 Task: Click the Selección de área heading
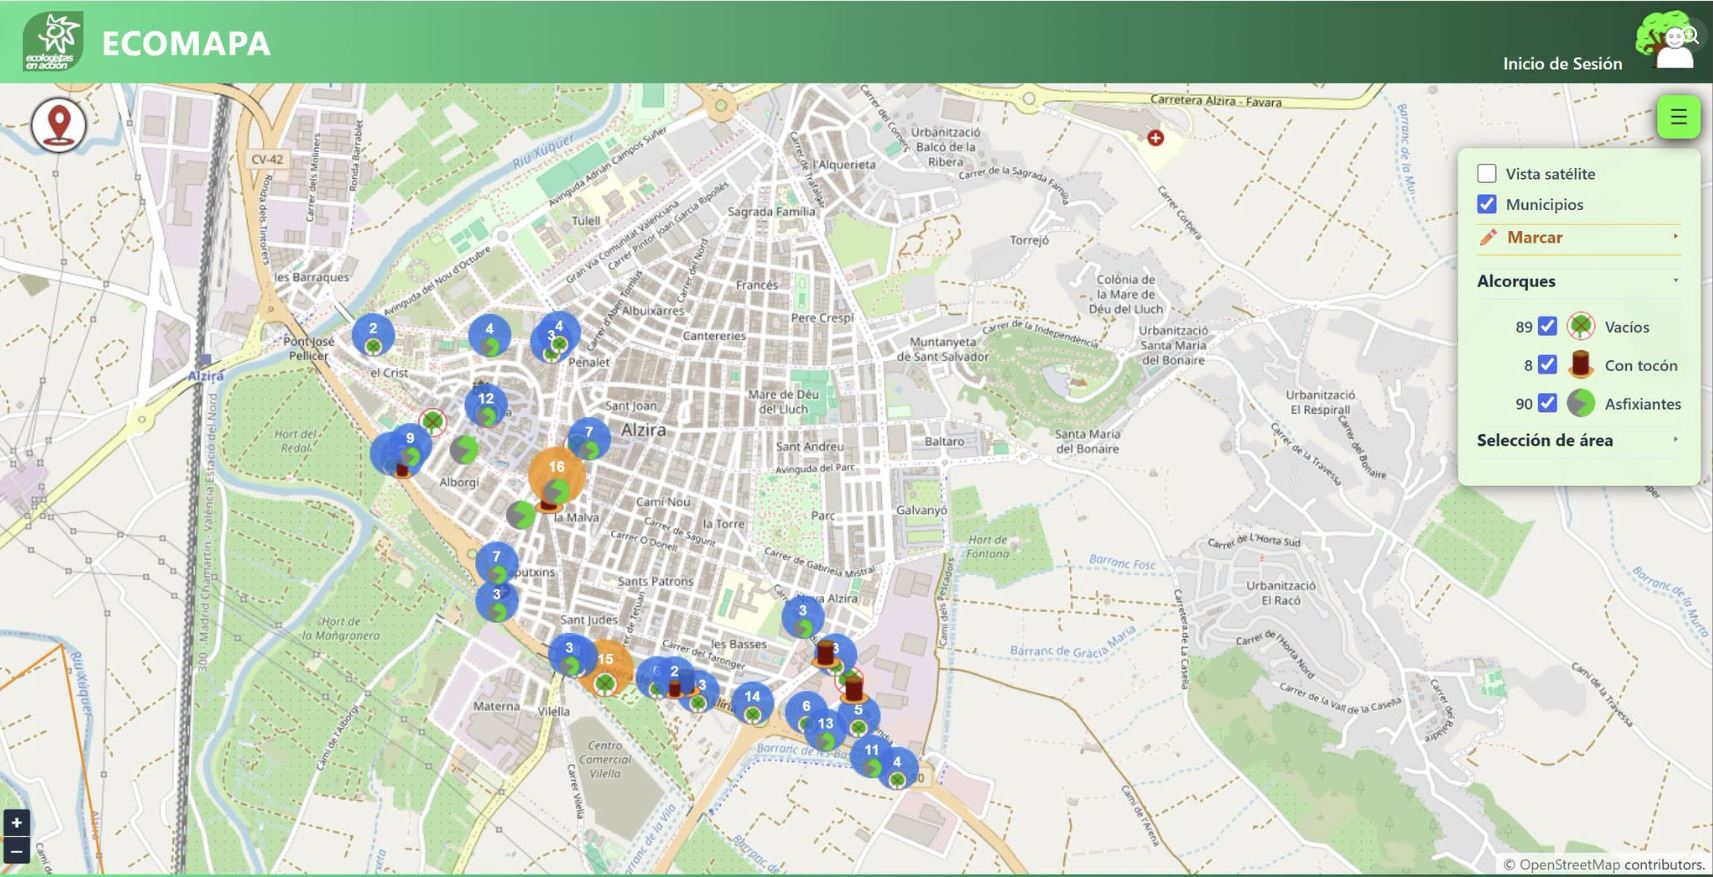(x=1545, y=440)
